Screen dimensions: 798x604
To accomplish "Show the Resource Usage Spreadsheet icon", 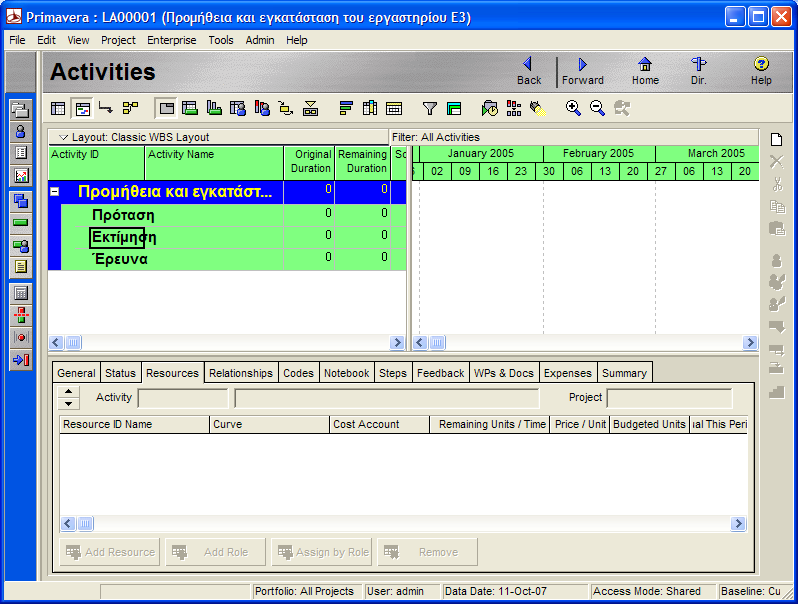I will click(238, 108).
